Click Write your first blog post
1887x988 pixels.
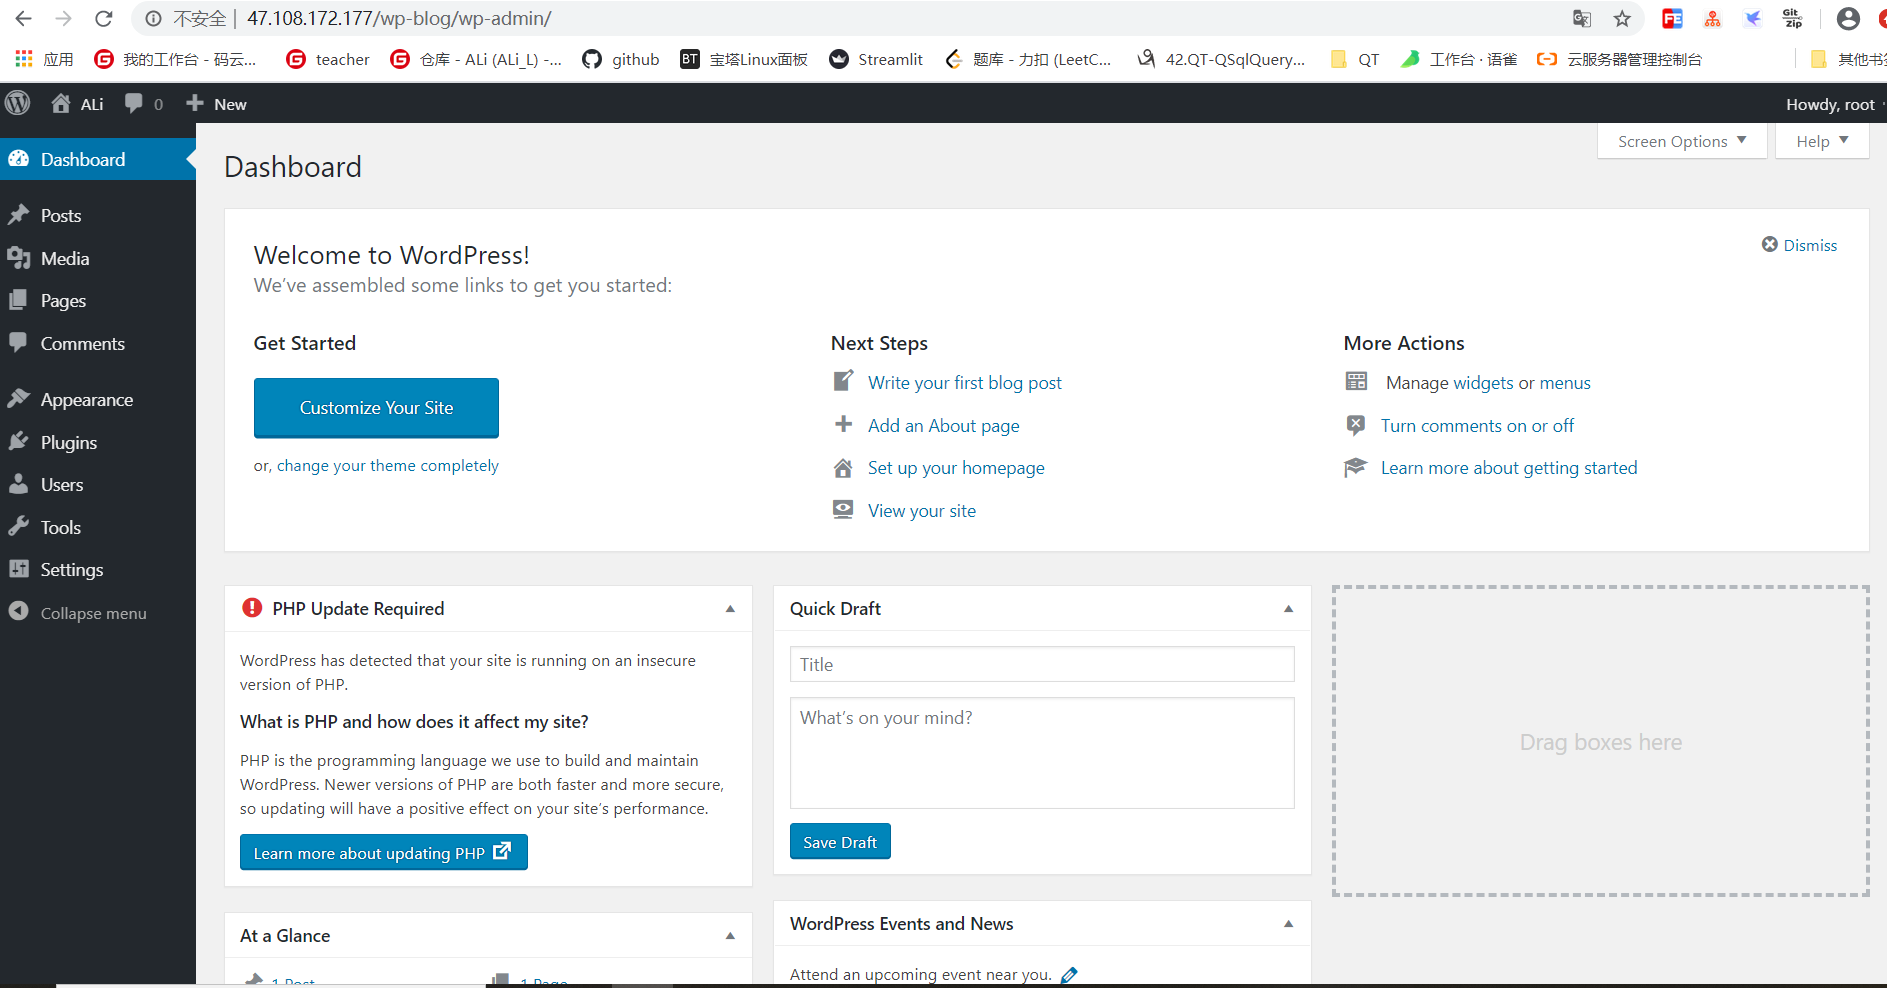coord(964,382)
